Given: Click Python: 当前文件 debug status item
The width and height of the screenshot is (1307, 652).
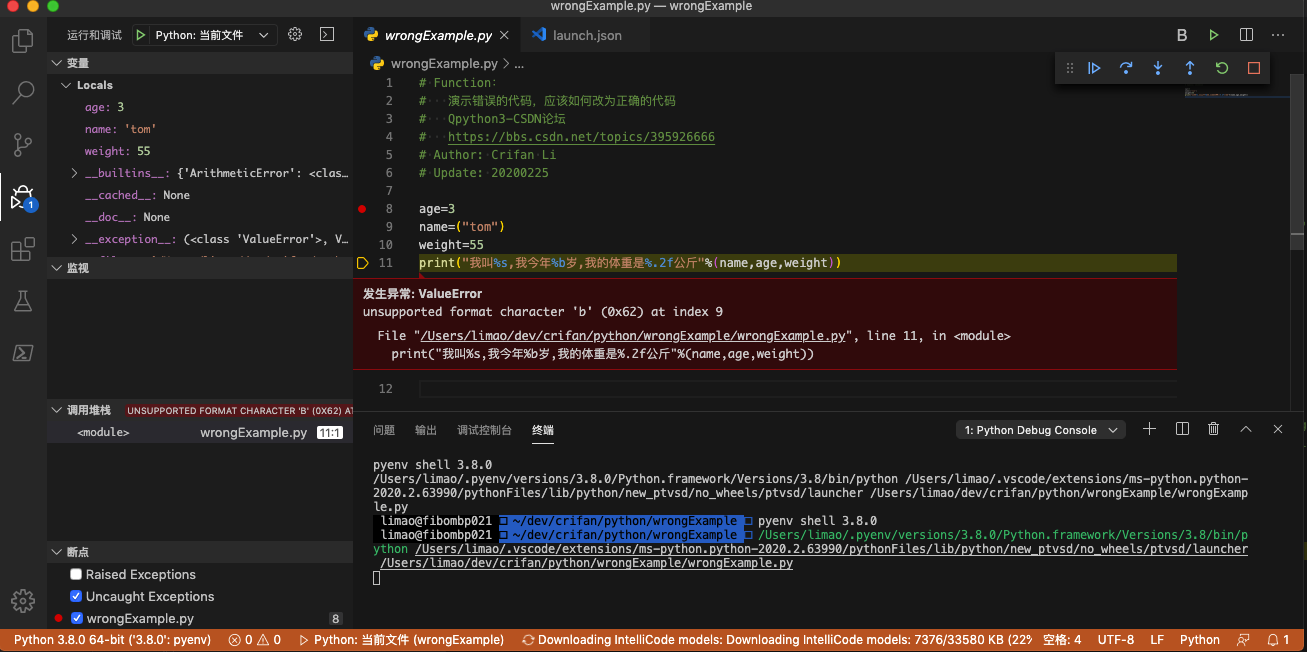Looking at the screenshot, I should pos(401,640).
